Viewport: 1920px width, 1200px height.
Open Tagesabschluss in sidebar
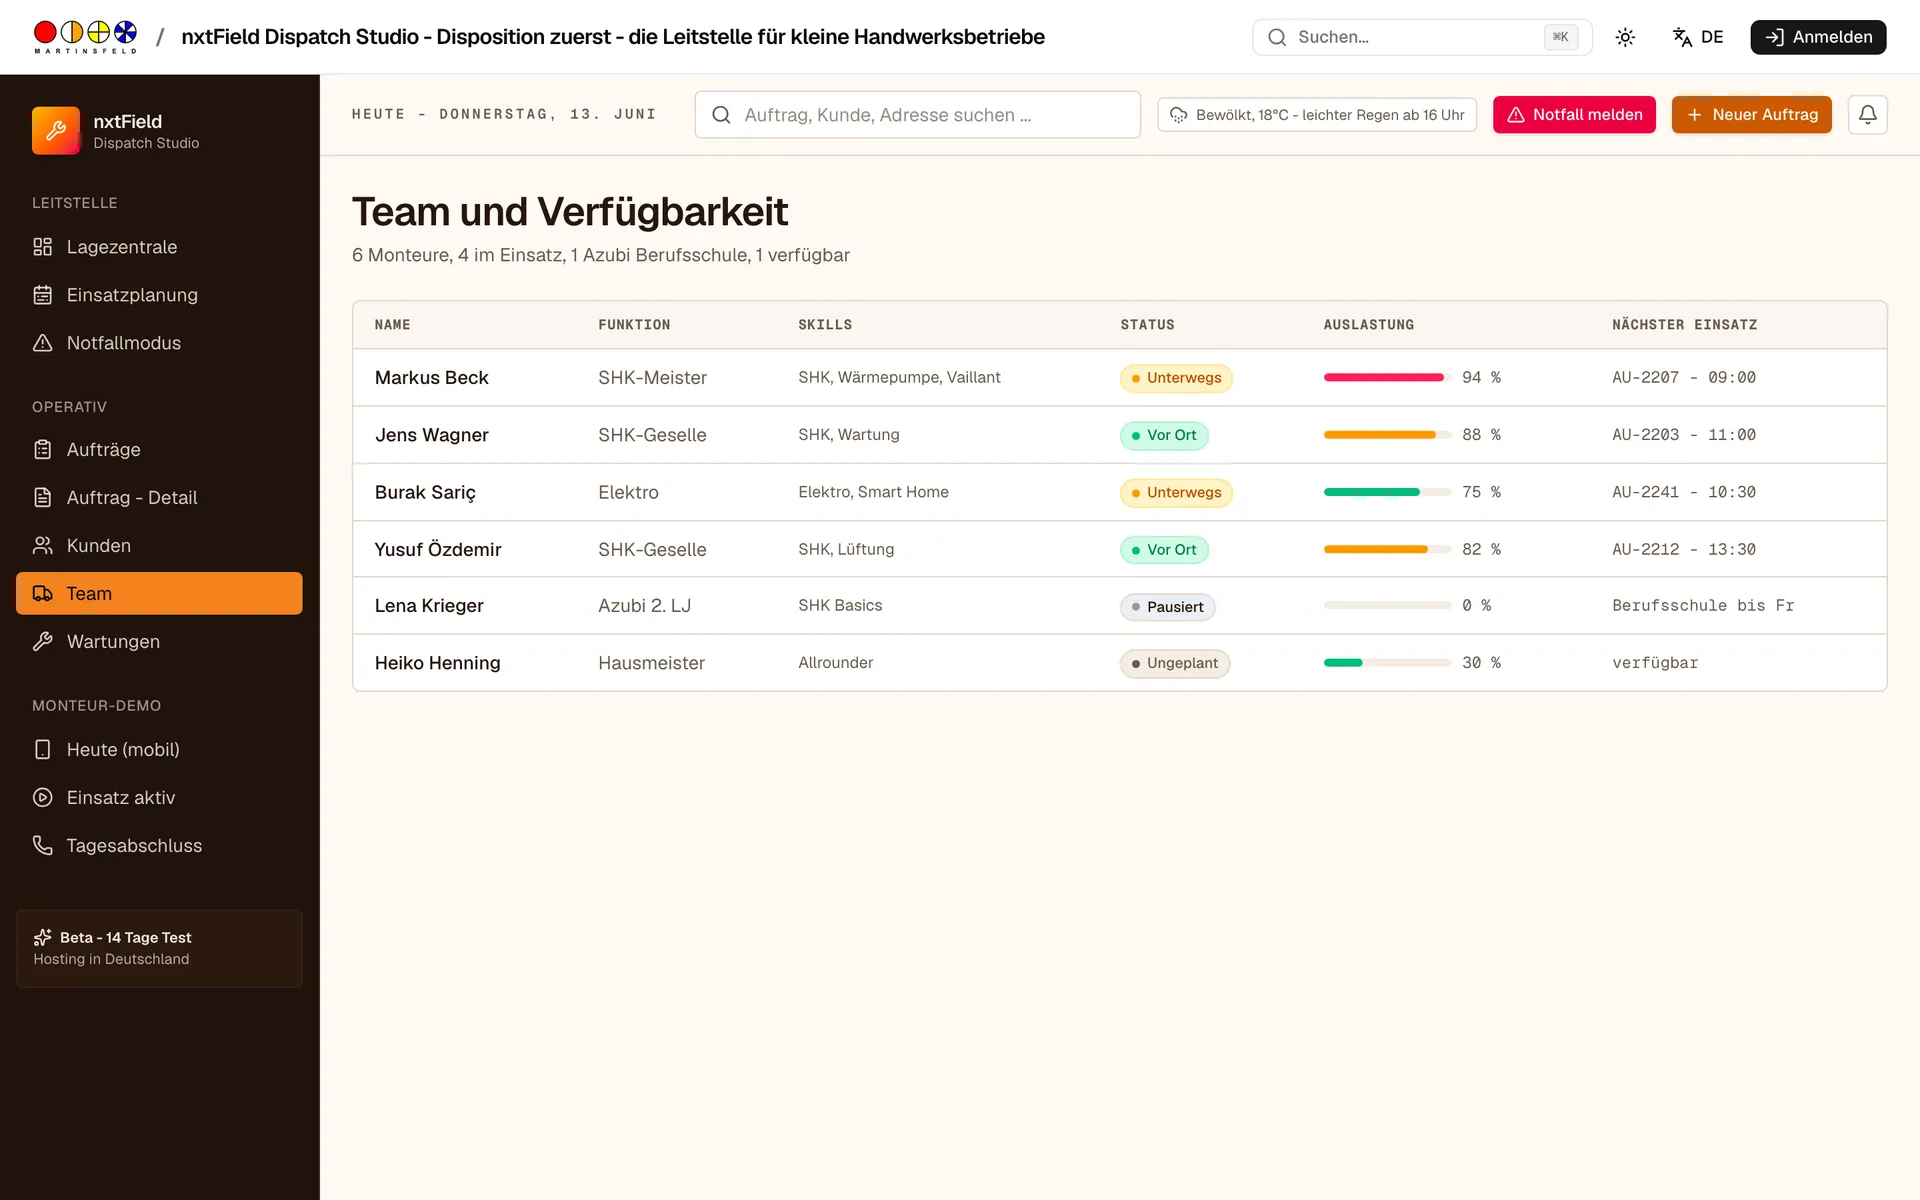159,846
